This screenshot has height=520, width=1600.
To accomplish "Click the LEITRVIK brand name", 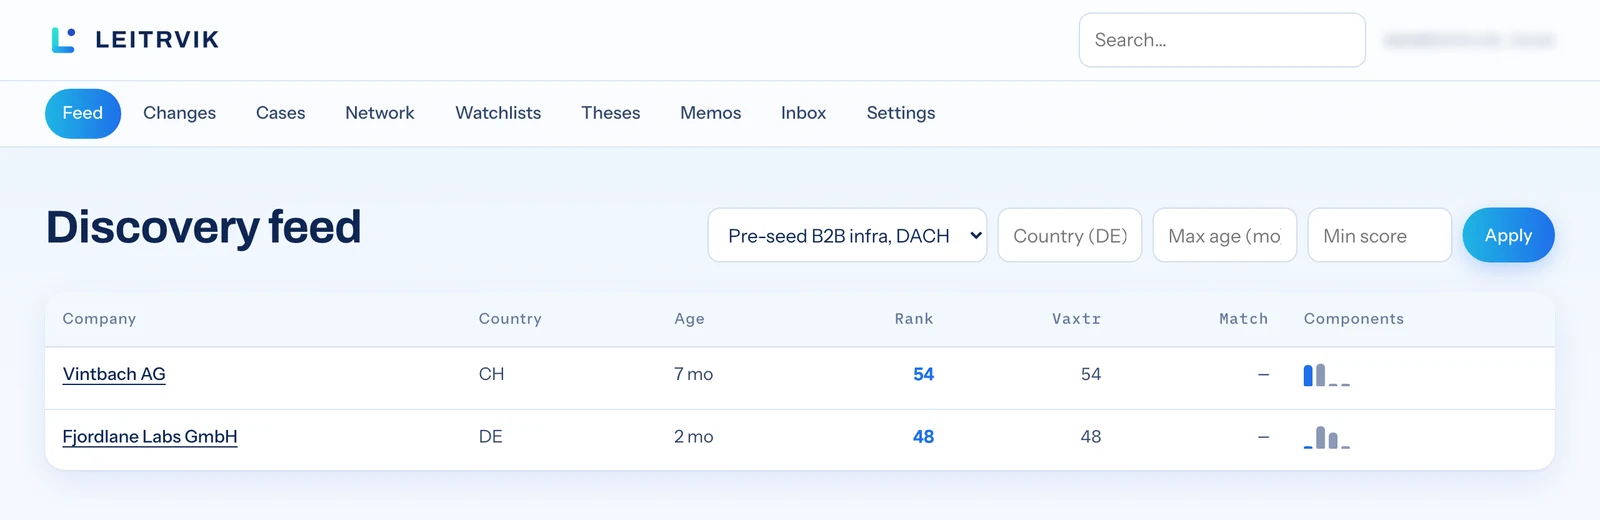I will [x=157, y=40].
